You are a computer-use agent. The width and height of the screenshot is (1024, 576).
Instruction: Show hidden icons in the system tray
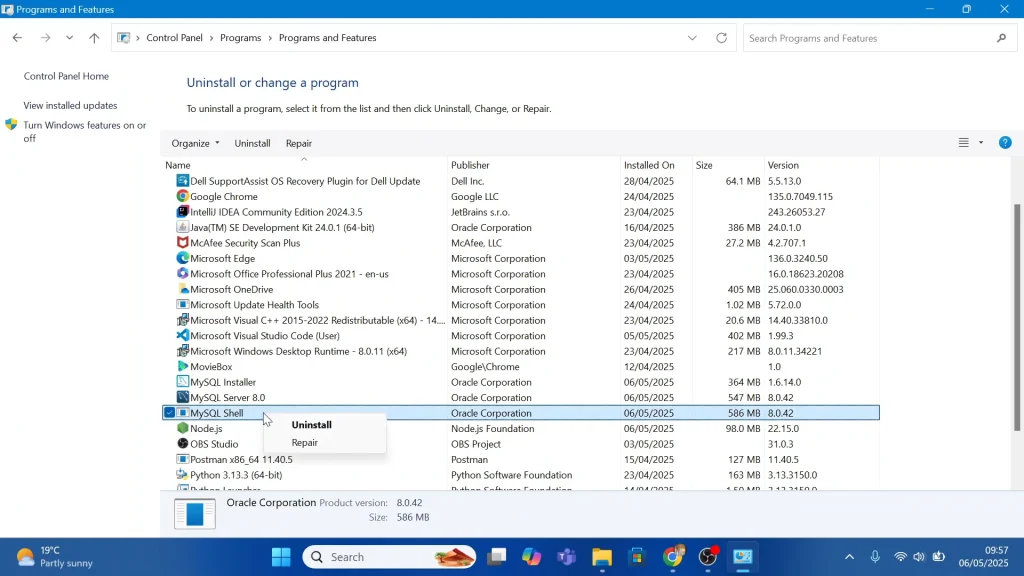[x=849, y=556]
